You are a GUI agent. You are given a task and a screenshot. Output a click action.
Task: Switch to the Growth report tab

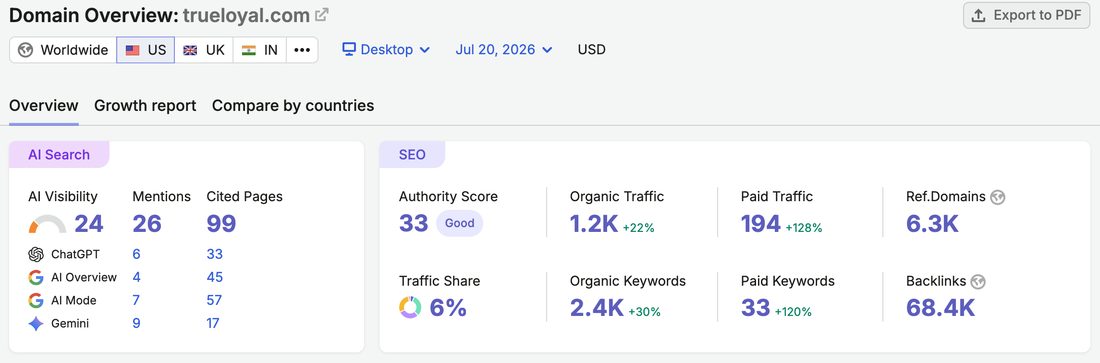tap(145, 105)
